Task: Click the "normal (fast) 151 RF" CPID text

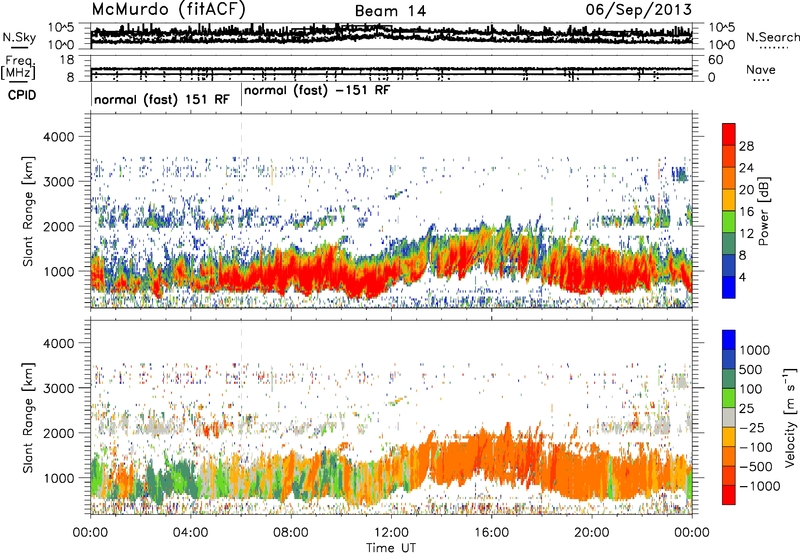Action: click(x=162, y=99)
